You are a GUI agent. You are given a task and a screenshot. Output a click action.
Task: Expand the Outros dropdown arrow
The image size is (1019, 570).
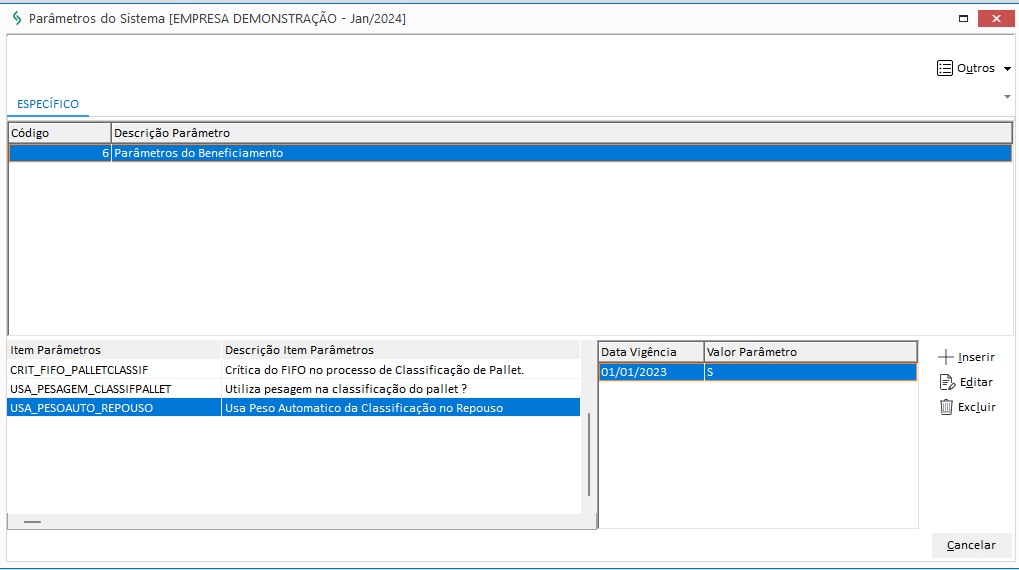(1007, 68)
